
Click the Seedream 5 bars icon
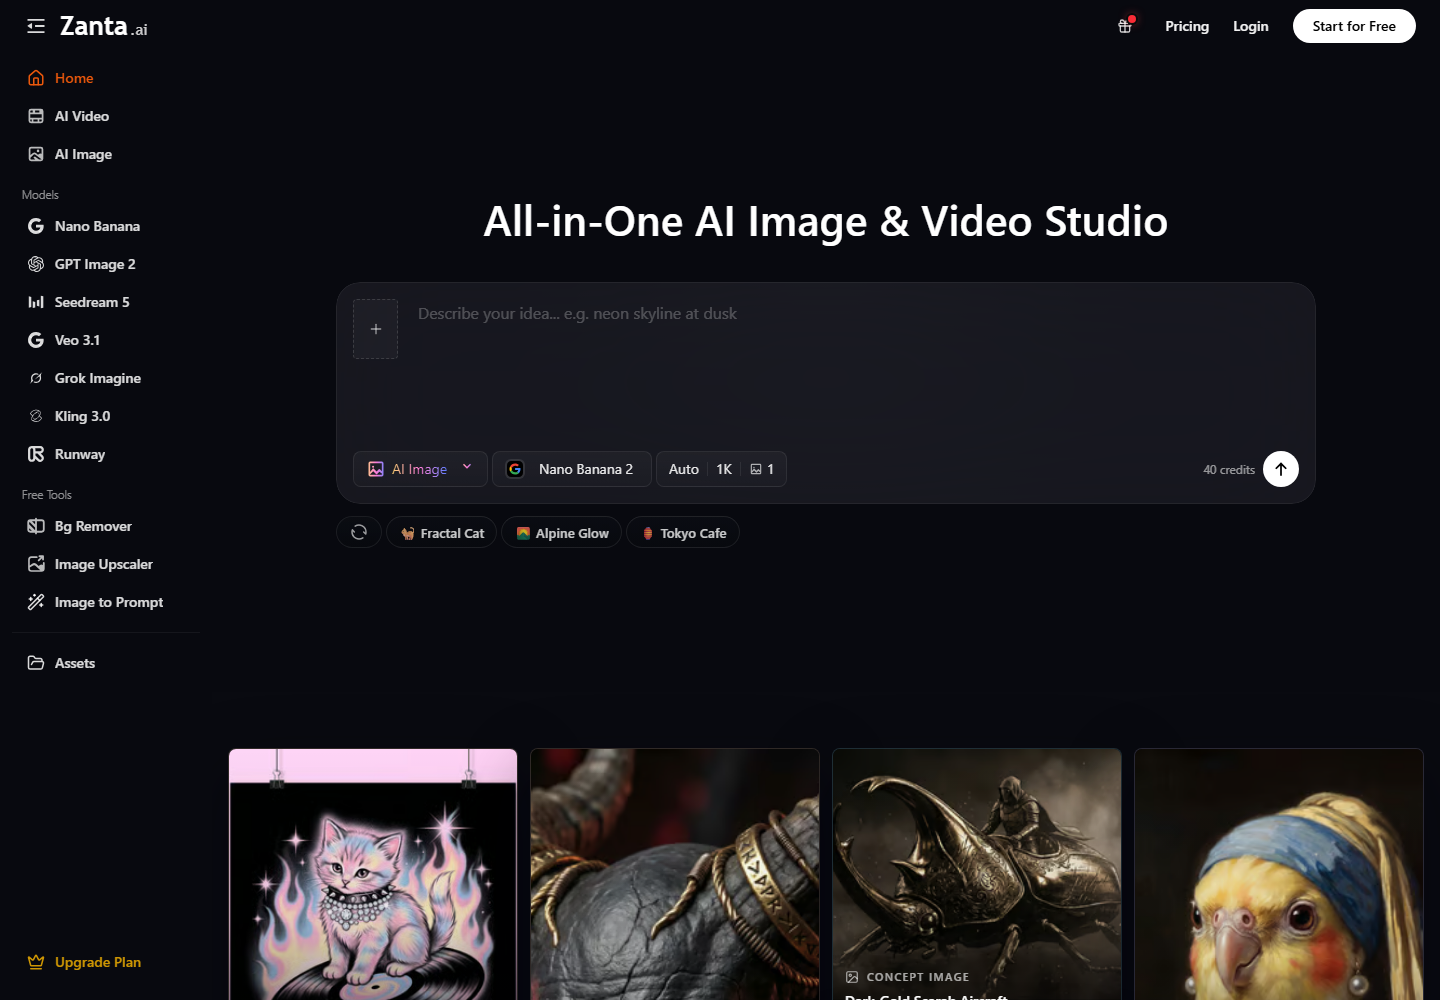36,302
